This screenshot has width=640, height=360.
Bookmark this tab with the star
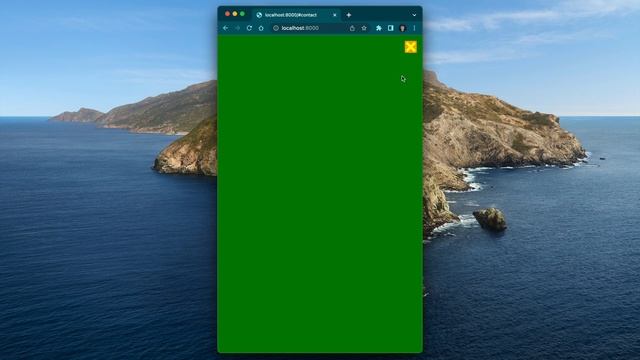coord(364,28)
